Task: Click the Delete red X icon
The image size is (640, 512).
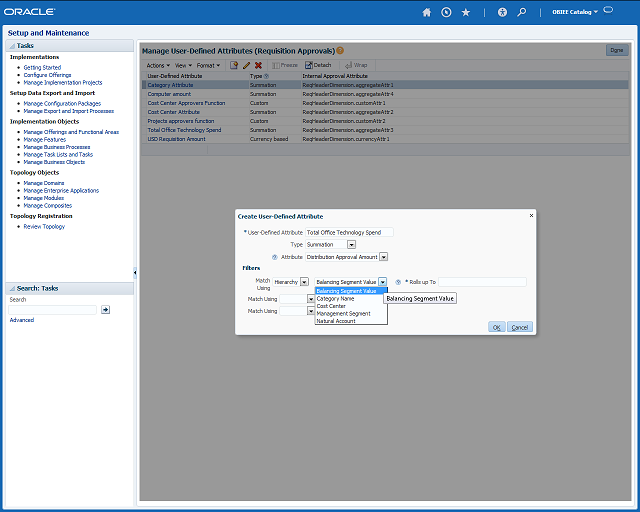Action: [x=258, y=65]
